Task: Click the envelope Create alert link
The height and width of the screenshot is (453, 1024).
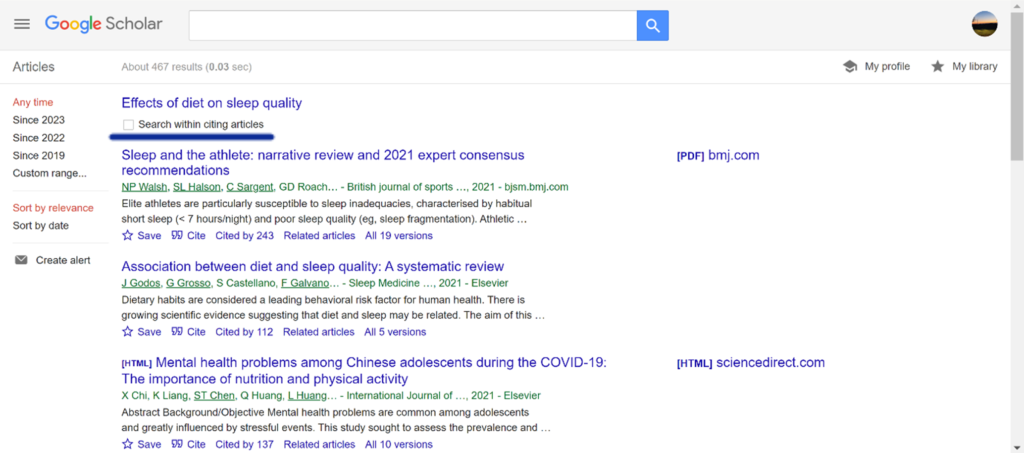Action: coord(52,260)
